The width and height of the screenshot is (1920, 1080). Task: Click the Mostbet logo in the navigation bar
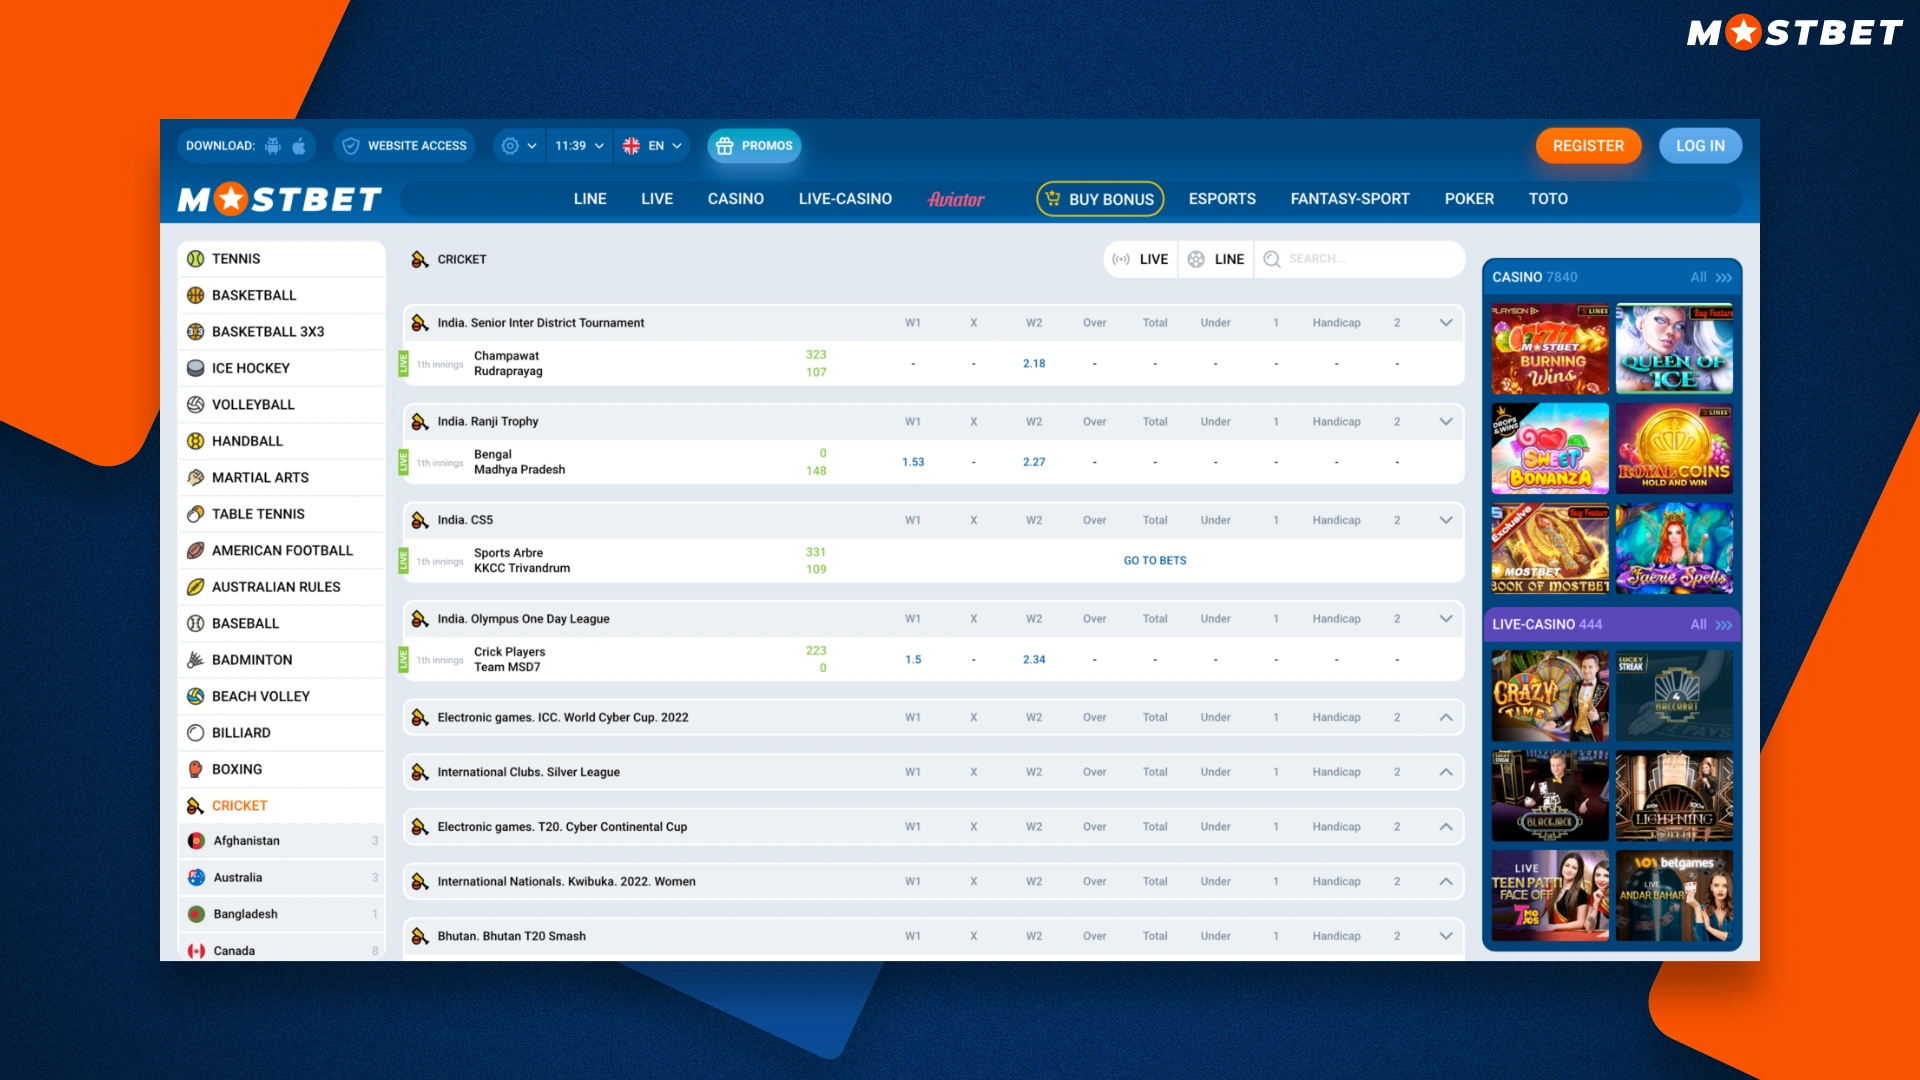click(280, 199)
